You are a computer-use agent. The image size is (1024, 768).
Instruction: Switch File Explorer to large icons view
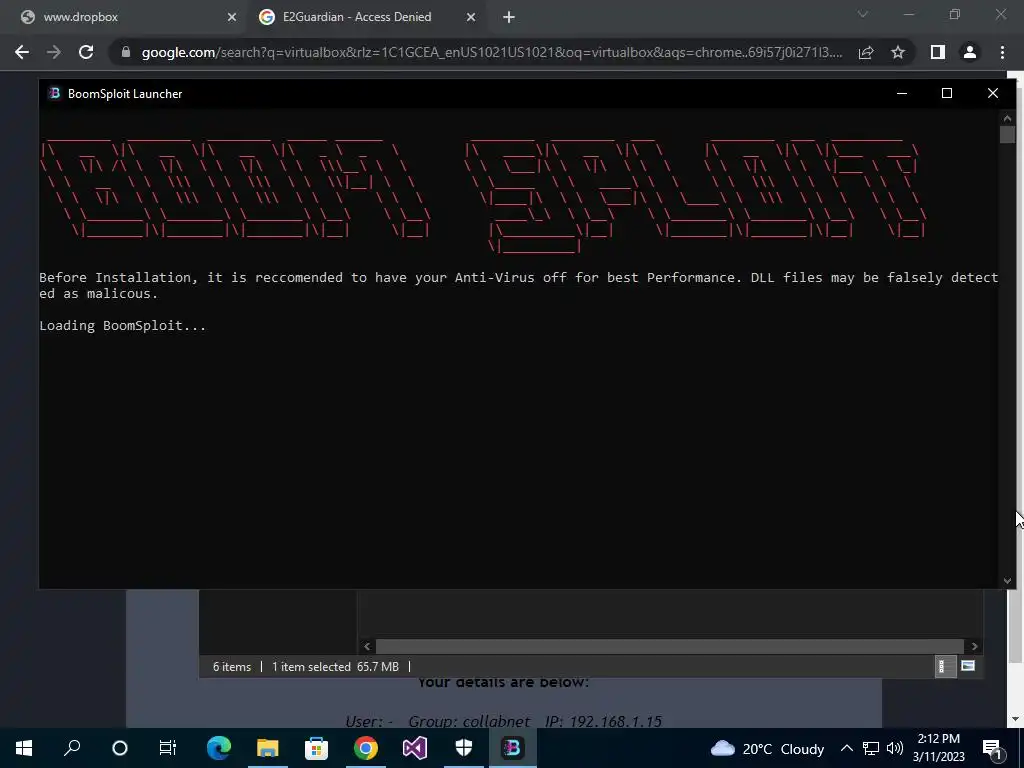click(968, 666)
